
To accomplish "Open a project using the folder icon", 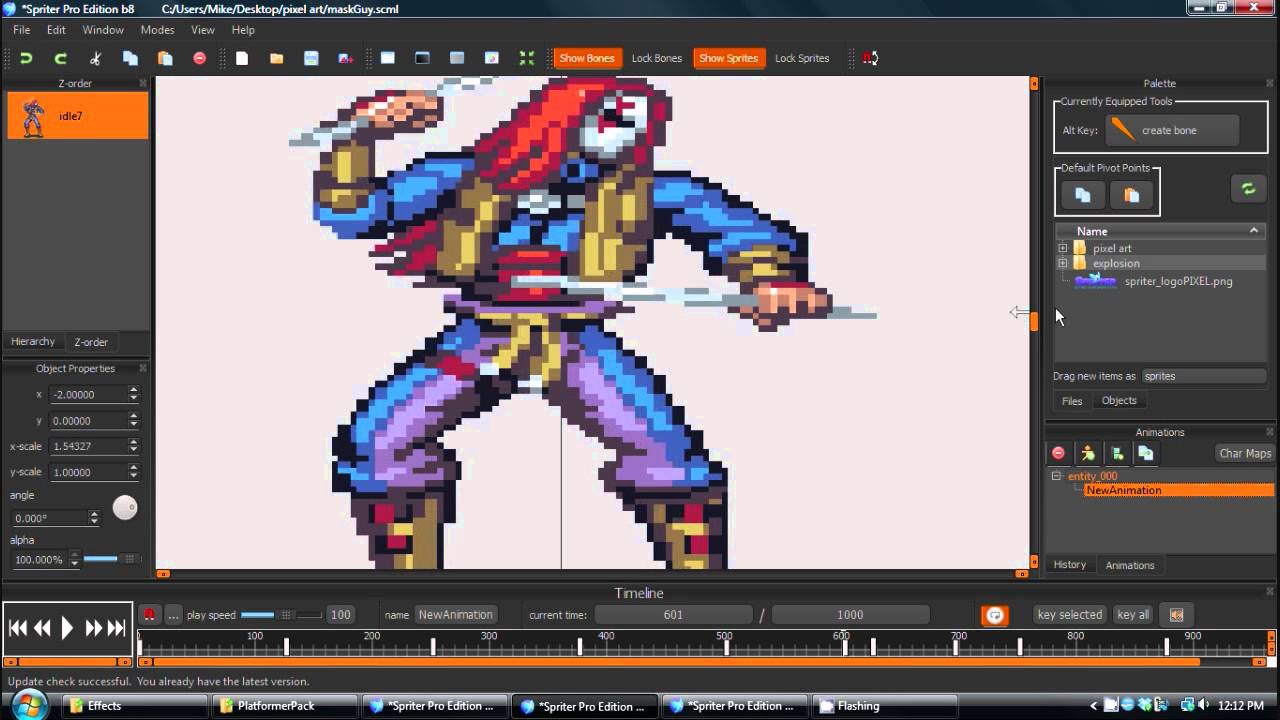I will (276, 58).
